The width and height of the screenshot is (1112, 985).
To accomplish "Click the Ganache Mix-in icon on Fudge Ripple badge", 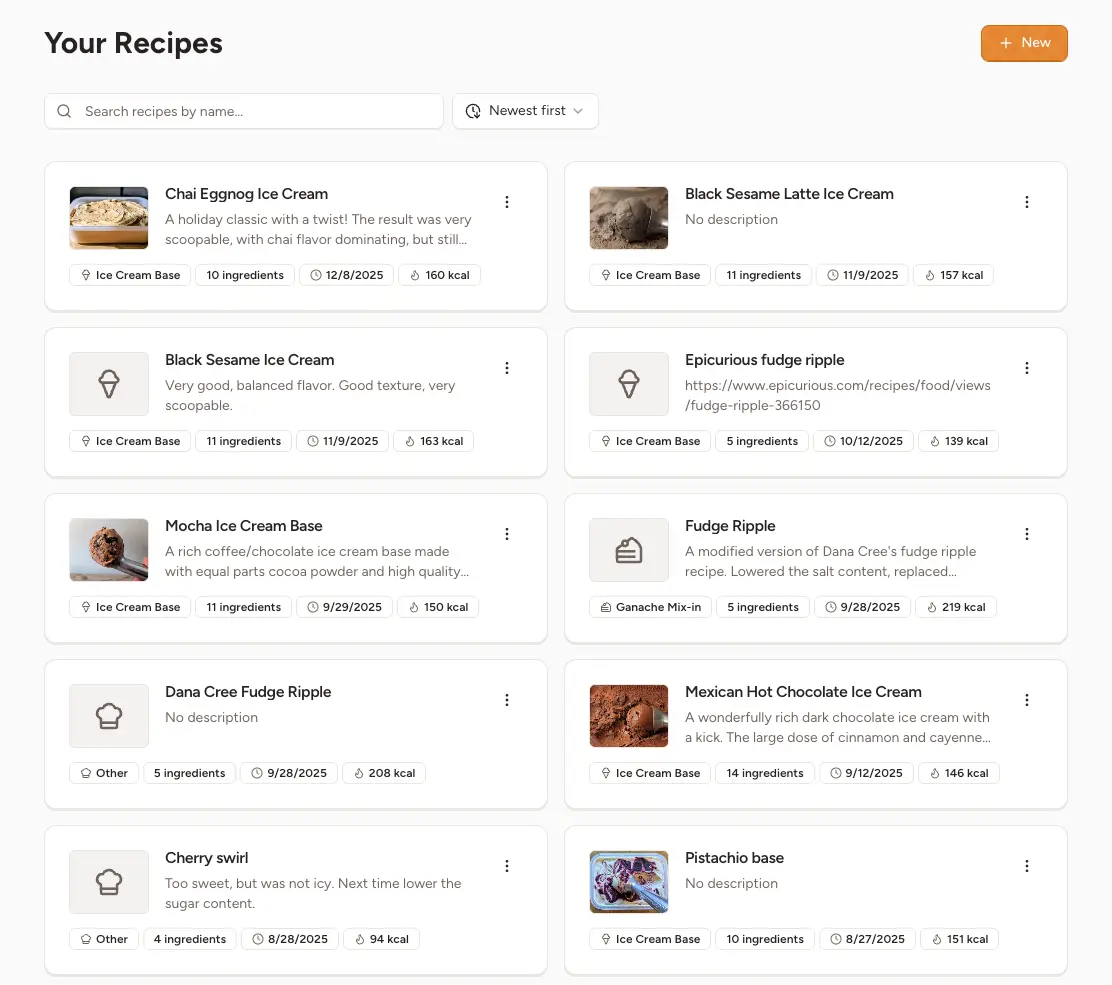I will (x=607, y=607).
